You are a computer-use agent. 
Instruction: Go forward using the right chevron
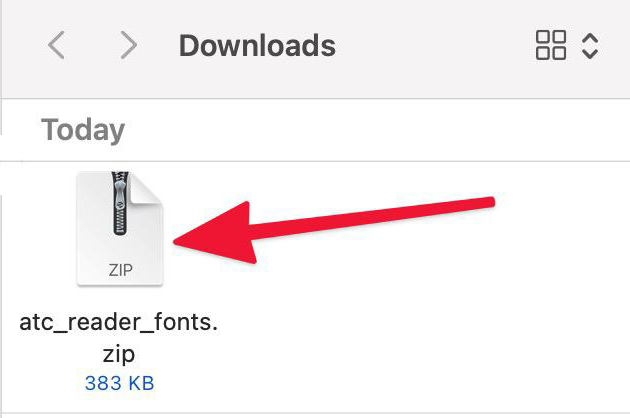pos(127,45)
